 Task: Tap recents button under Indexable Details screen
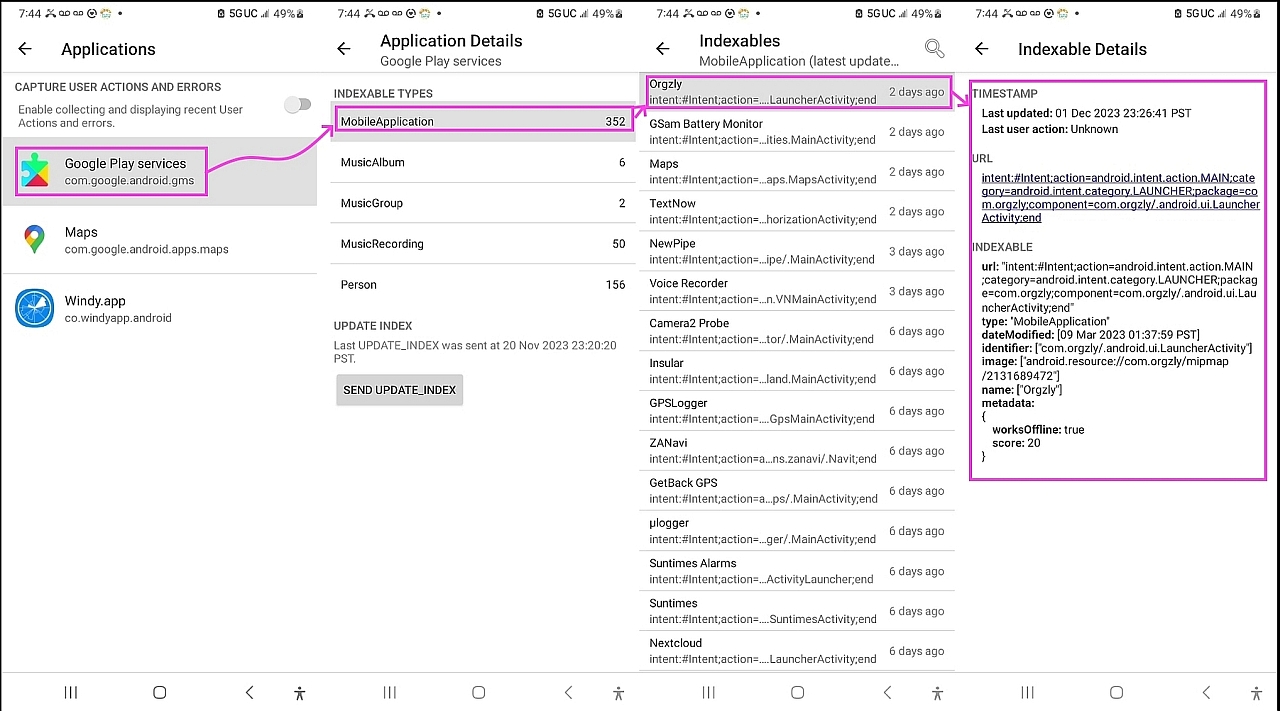pos(1028,692)
